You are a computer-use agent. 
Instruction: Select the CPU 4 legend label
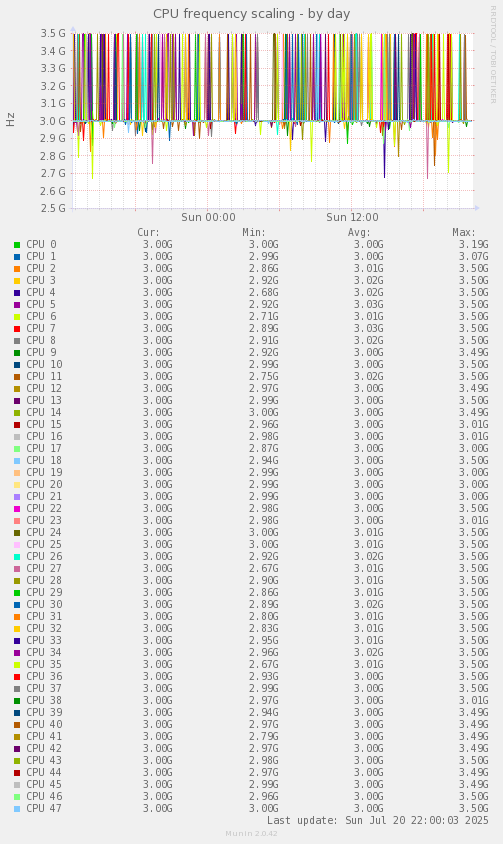(x=41, y=292)
